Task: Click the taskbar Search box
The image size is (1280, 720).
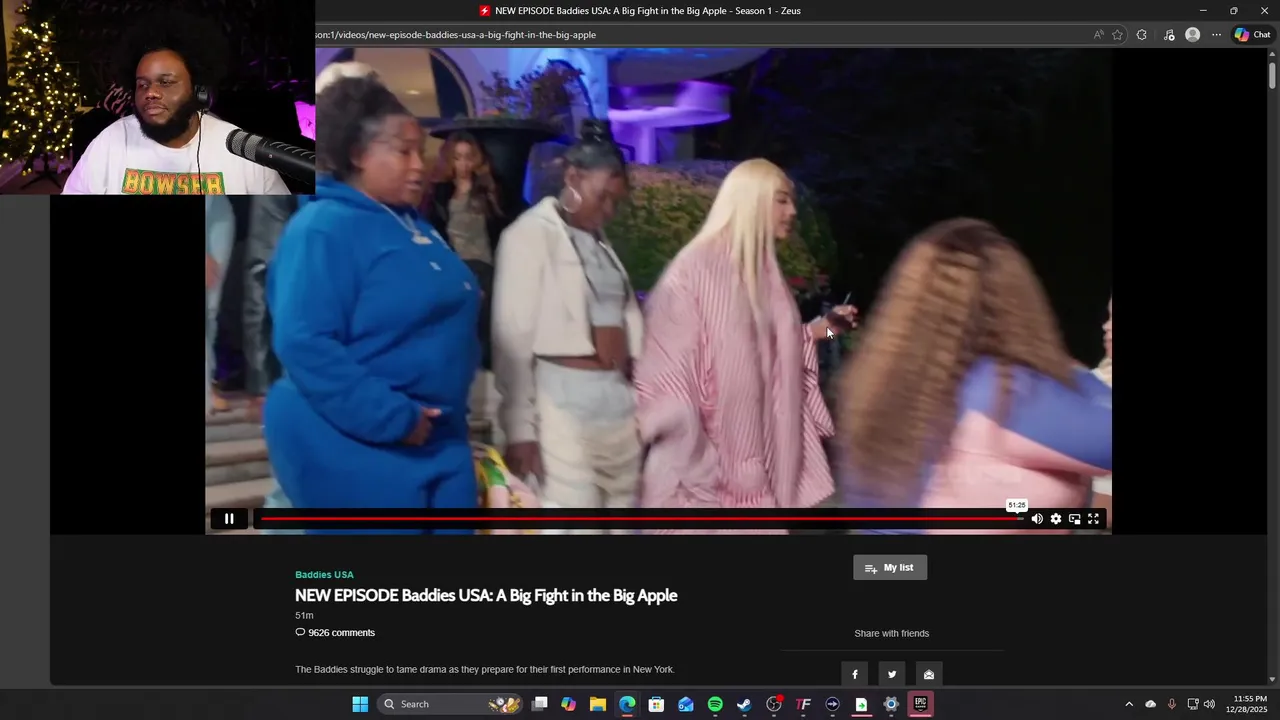Action: click(450, 704)
